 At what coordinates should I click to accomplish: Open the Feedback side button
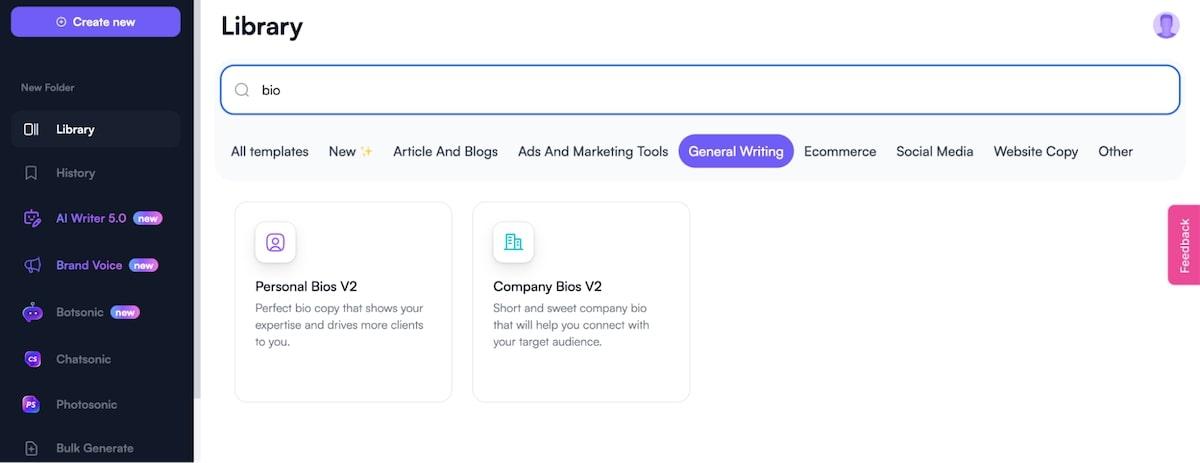click(1184, 245)
